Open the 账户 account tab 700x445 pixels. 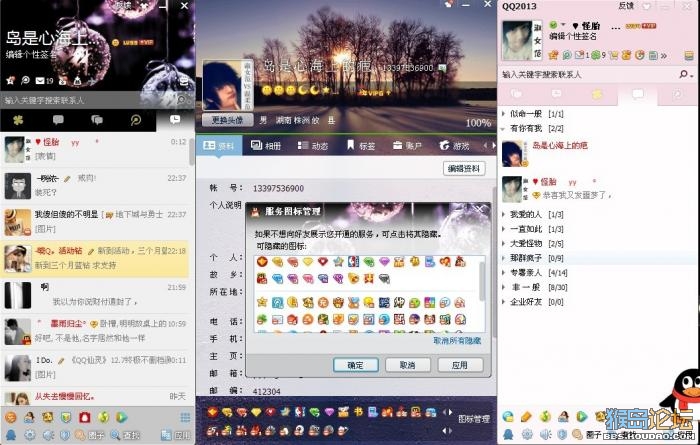coord(407,146)
